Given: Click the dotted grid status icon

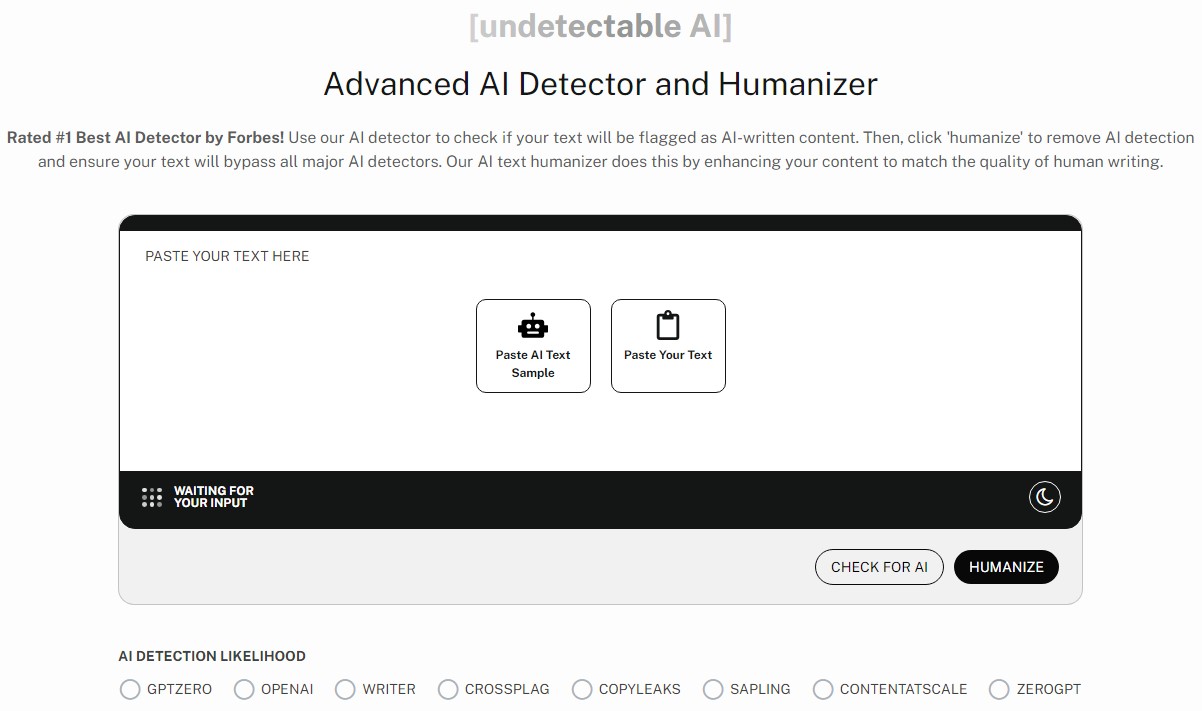Looking at the screenshot, I should tap(152, 497).
